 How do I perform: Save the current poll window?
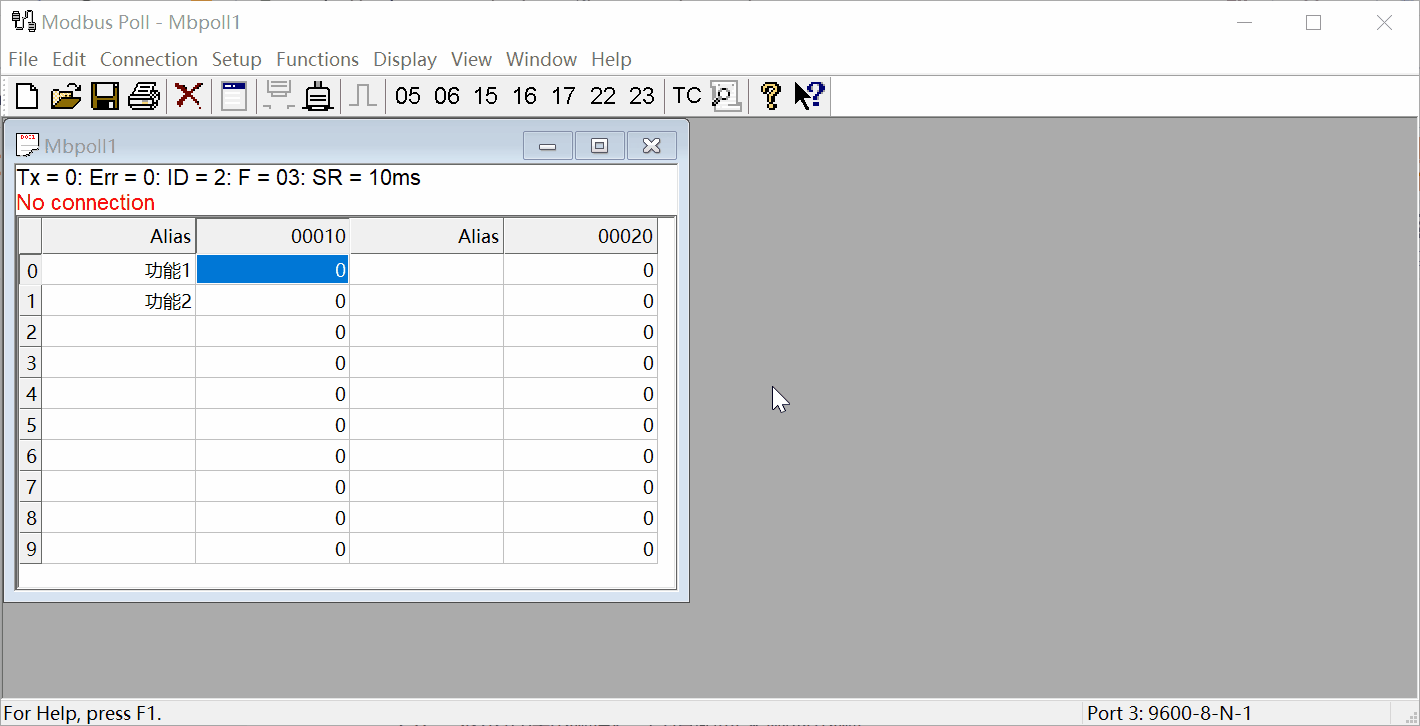pos(105,96)
